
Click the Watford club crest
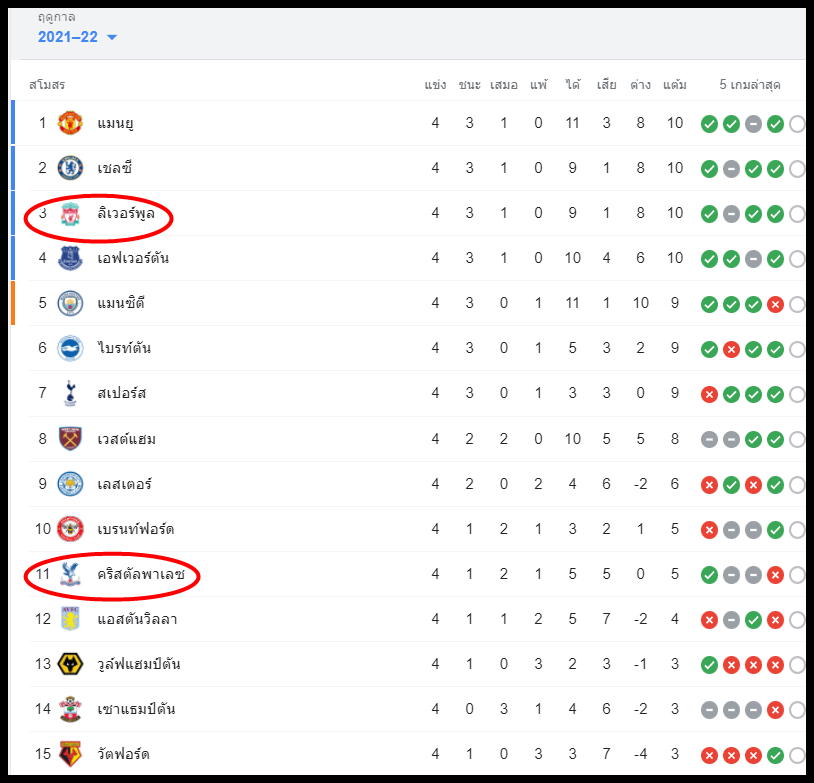point(70,754)
